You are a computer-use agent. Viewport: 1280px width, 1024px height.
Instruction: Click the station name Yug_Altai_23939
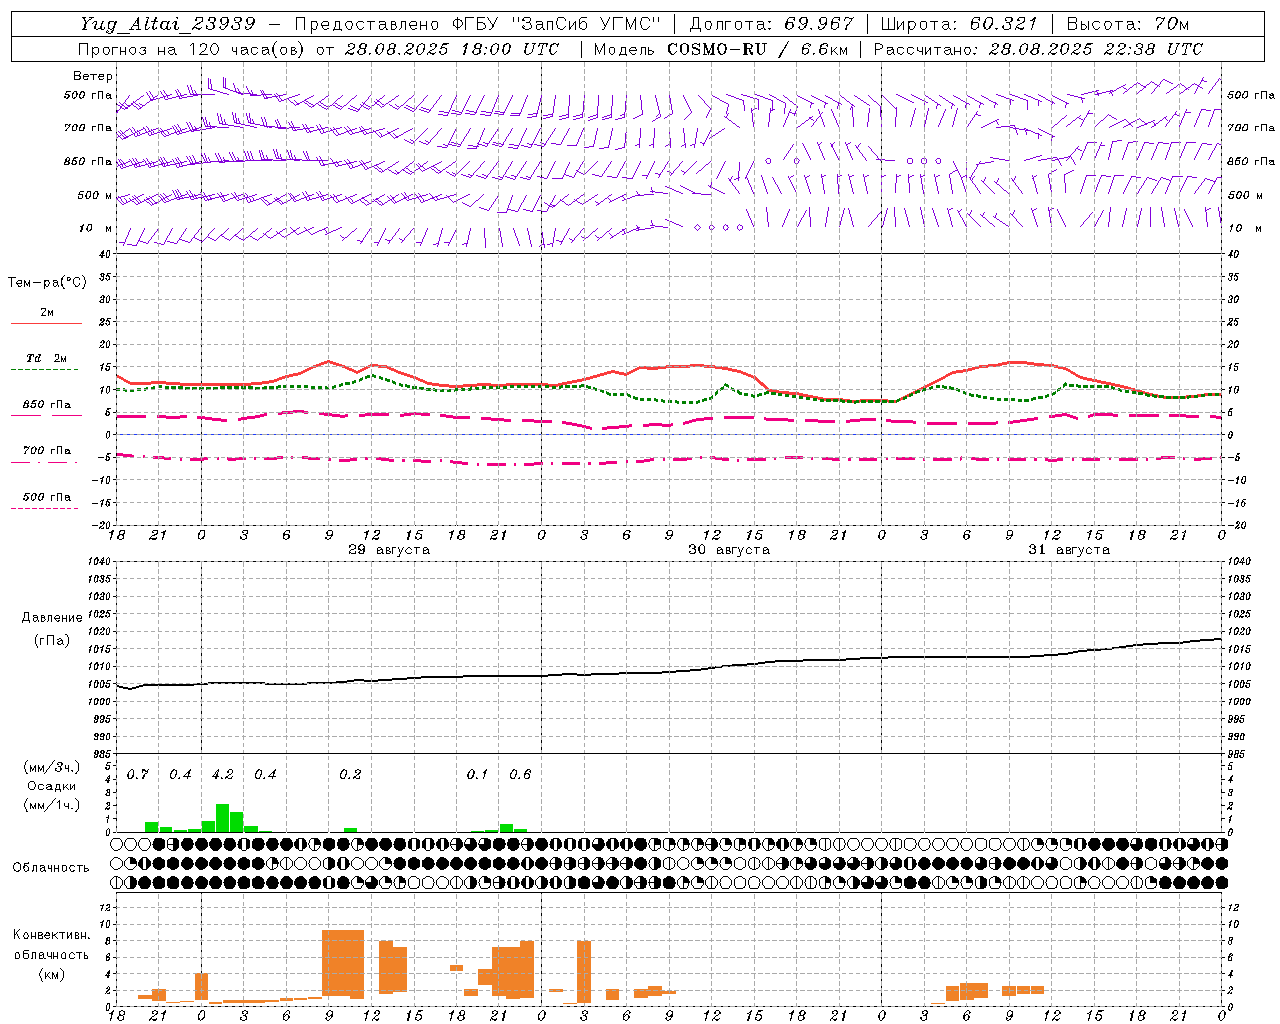[x=168, y=24]
